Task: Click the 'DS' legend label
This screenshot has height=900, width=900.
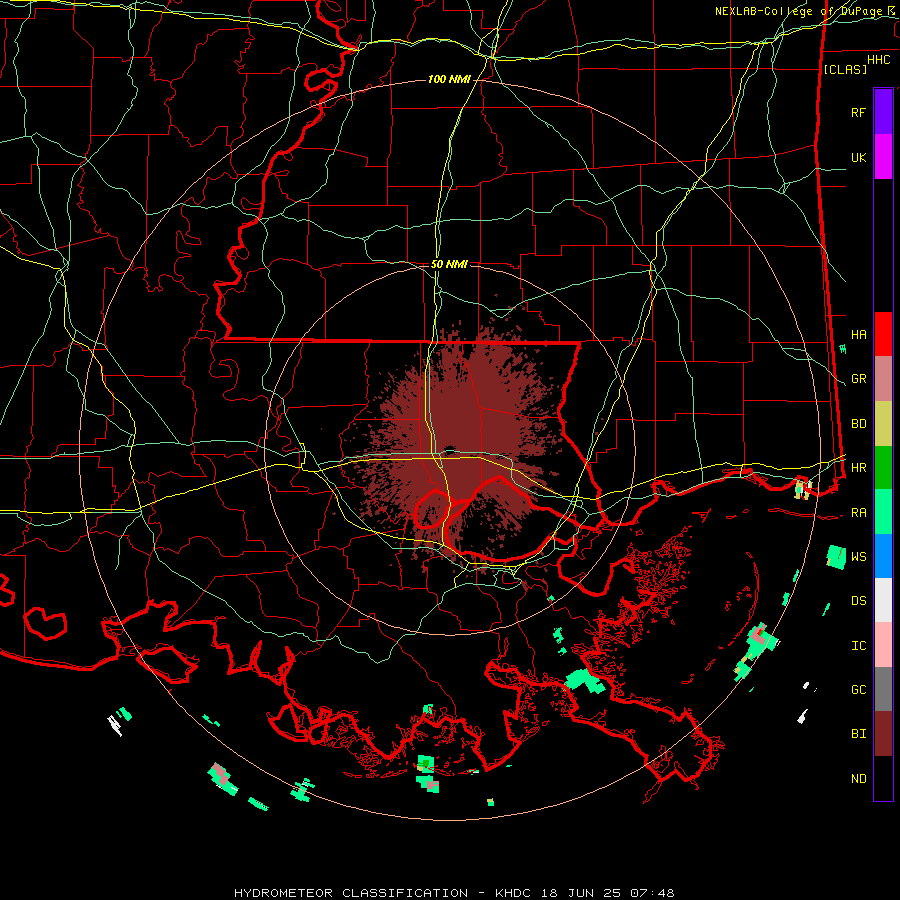Action: (858, 601)
